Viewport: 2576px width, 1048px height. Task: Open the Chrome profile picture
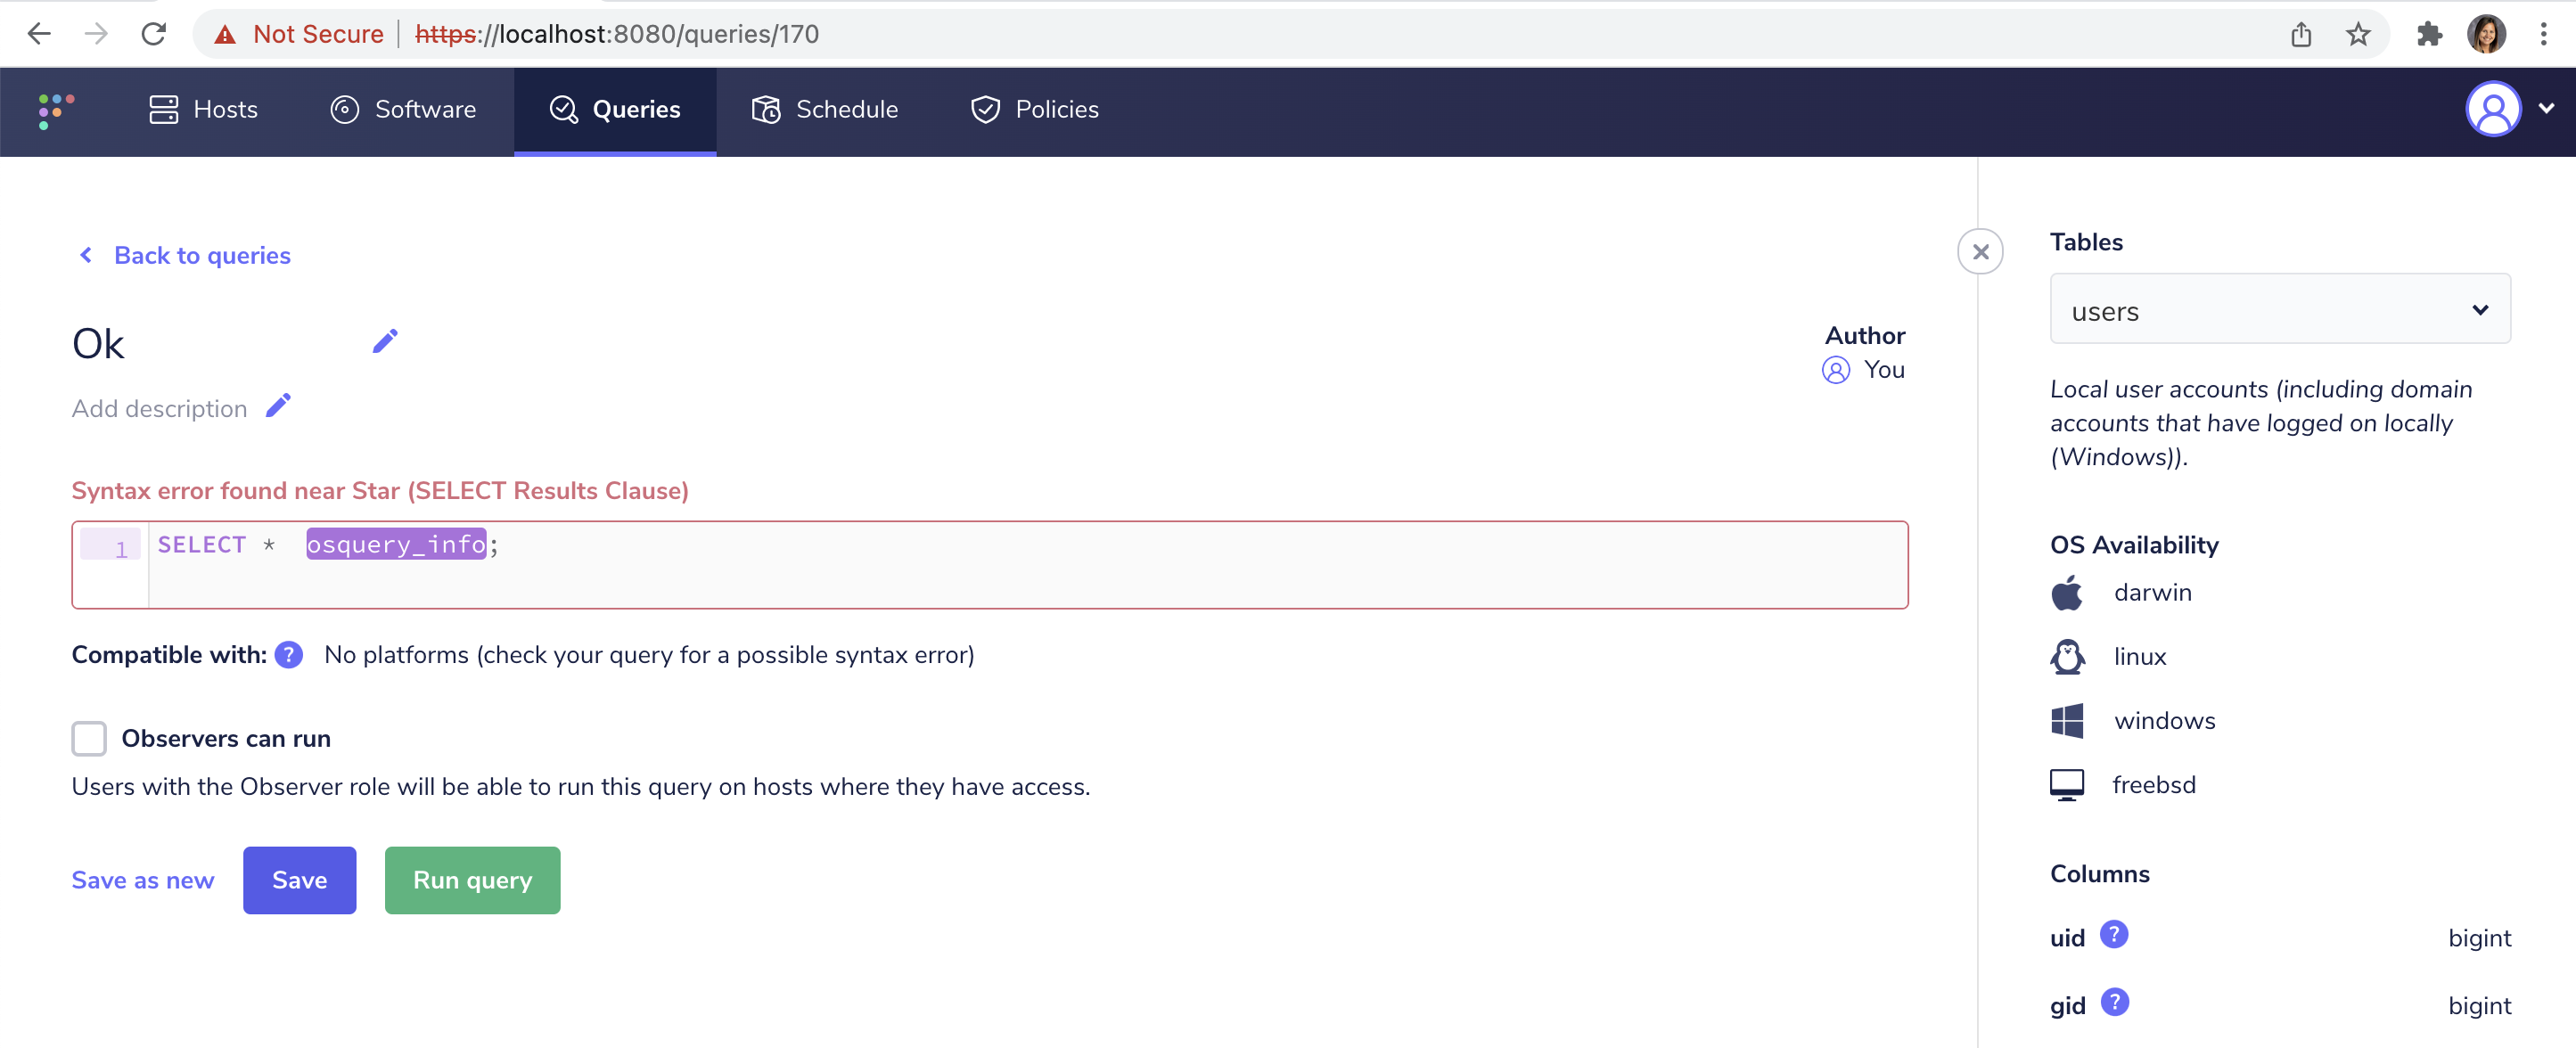[x=2486, y=34]
